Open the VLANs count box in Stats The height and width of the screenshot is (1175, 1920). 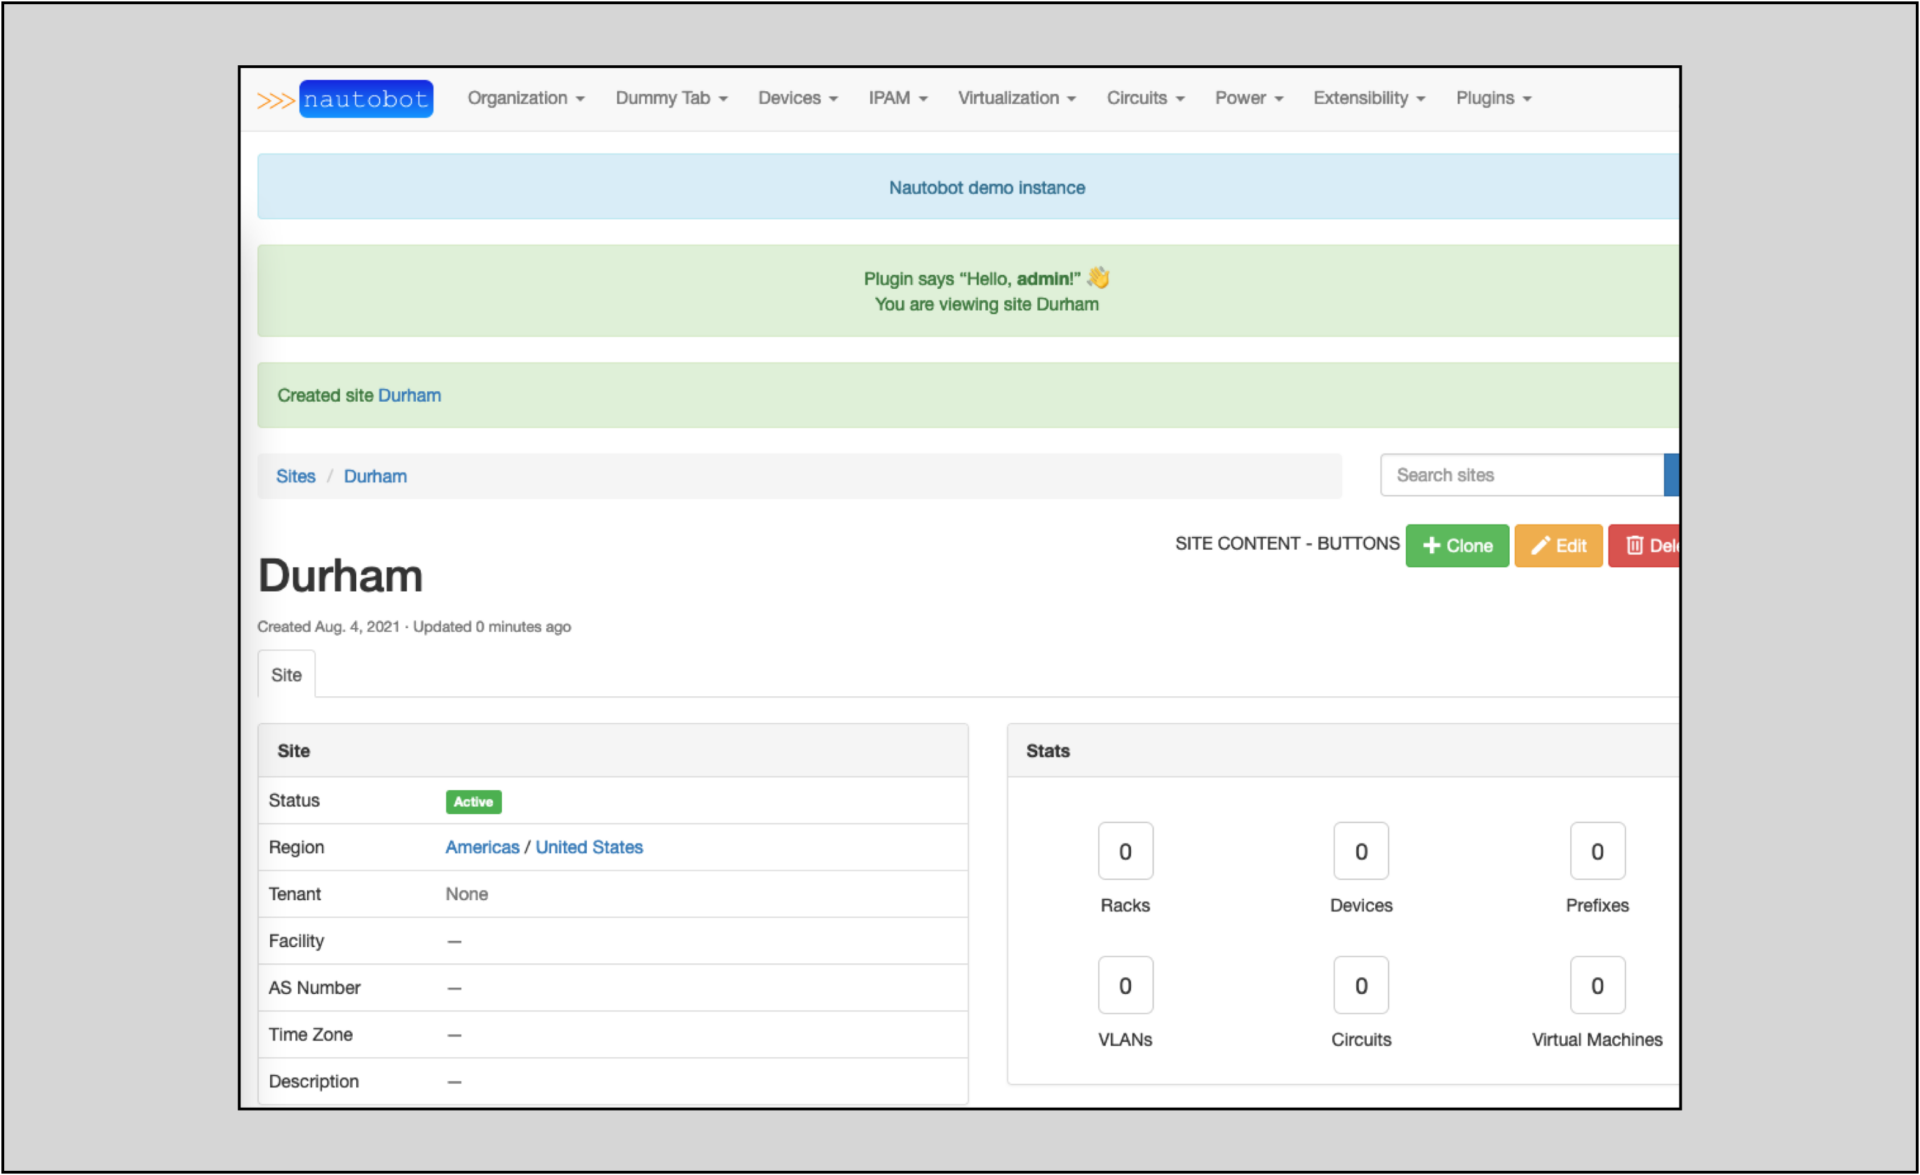(x=1125, y=985)
